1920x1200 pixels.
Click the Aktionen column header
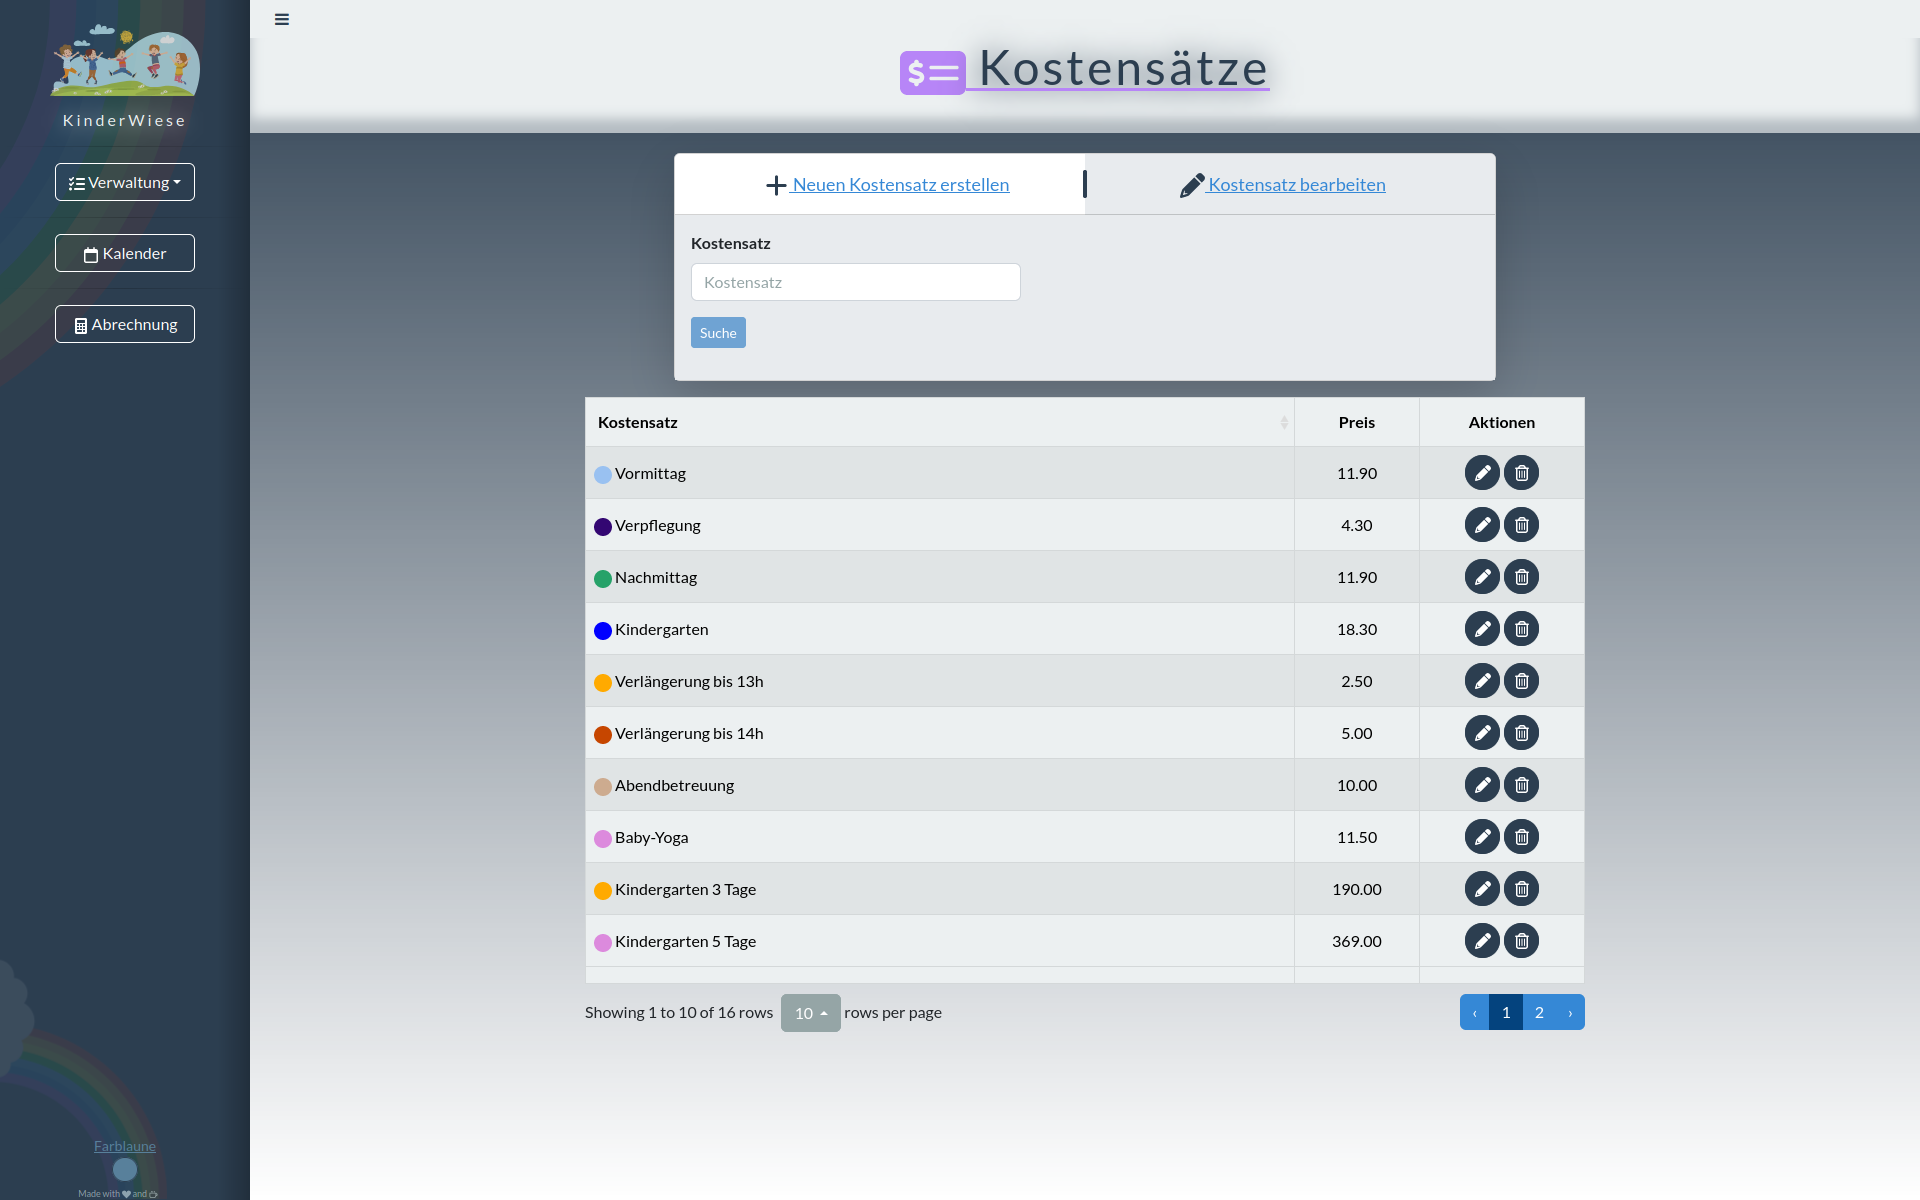pos(1502,422)
